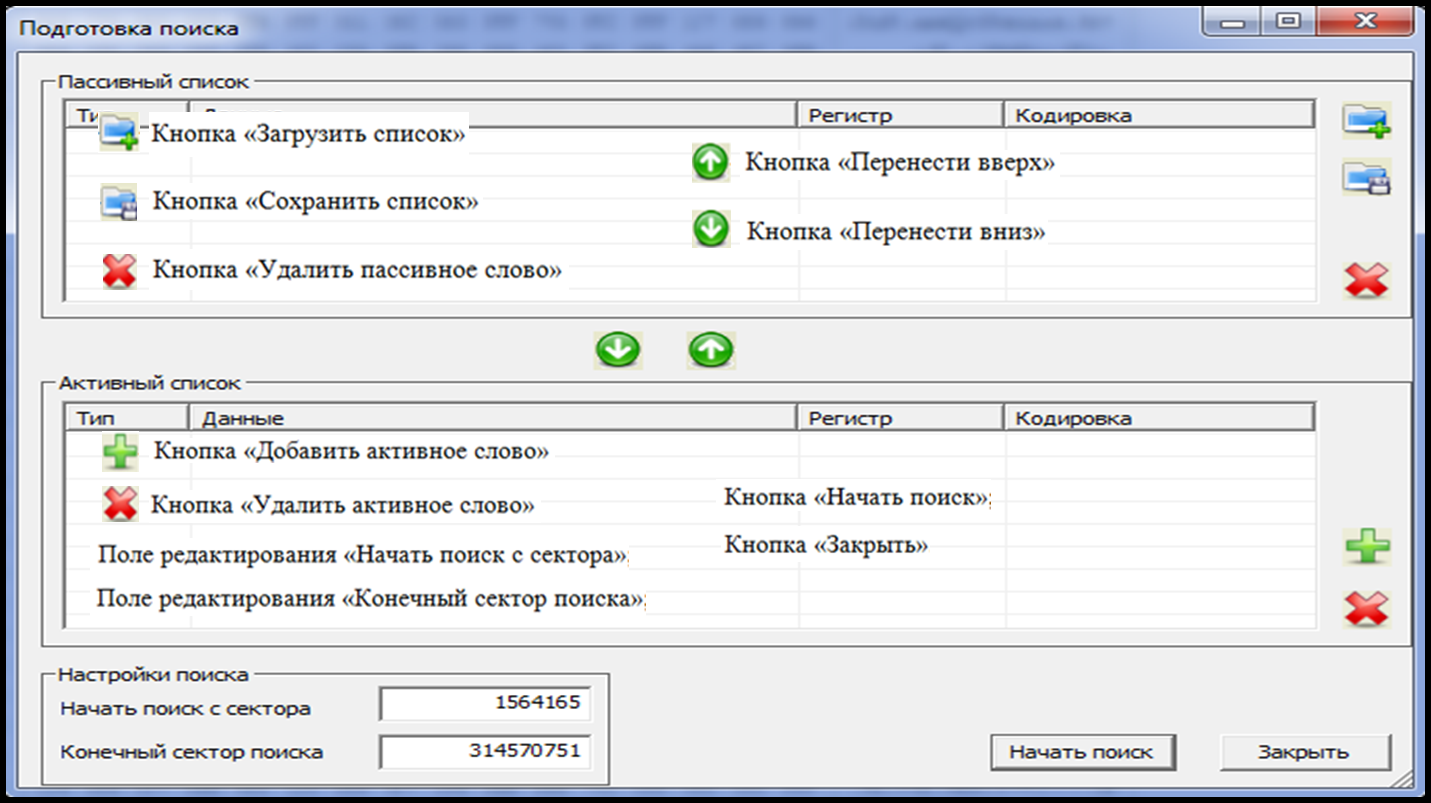Click the green down arrow between the two lists
The image size is (1431, 803).
click(618, 350)
